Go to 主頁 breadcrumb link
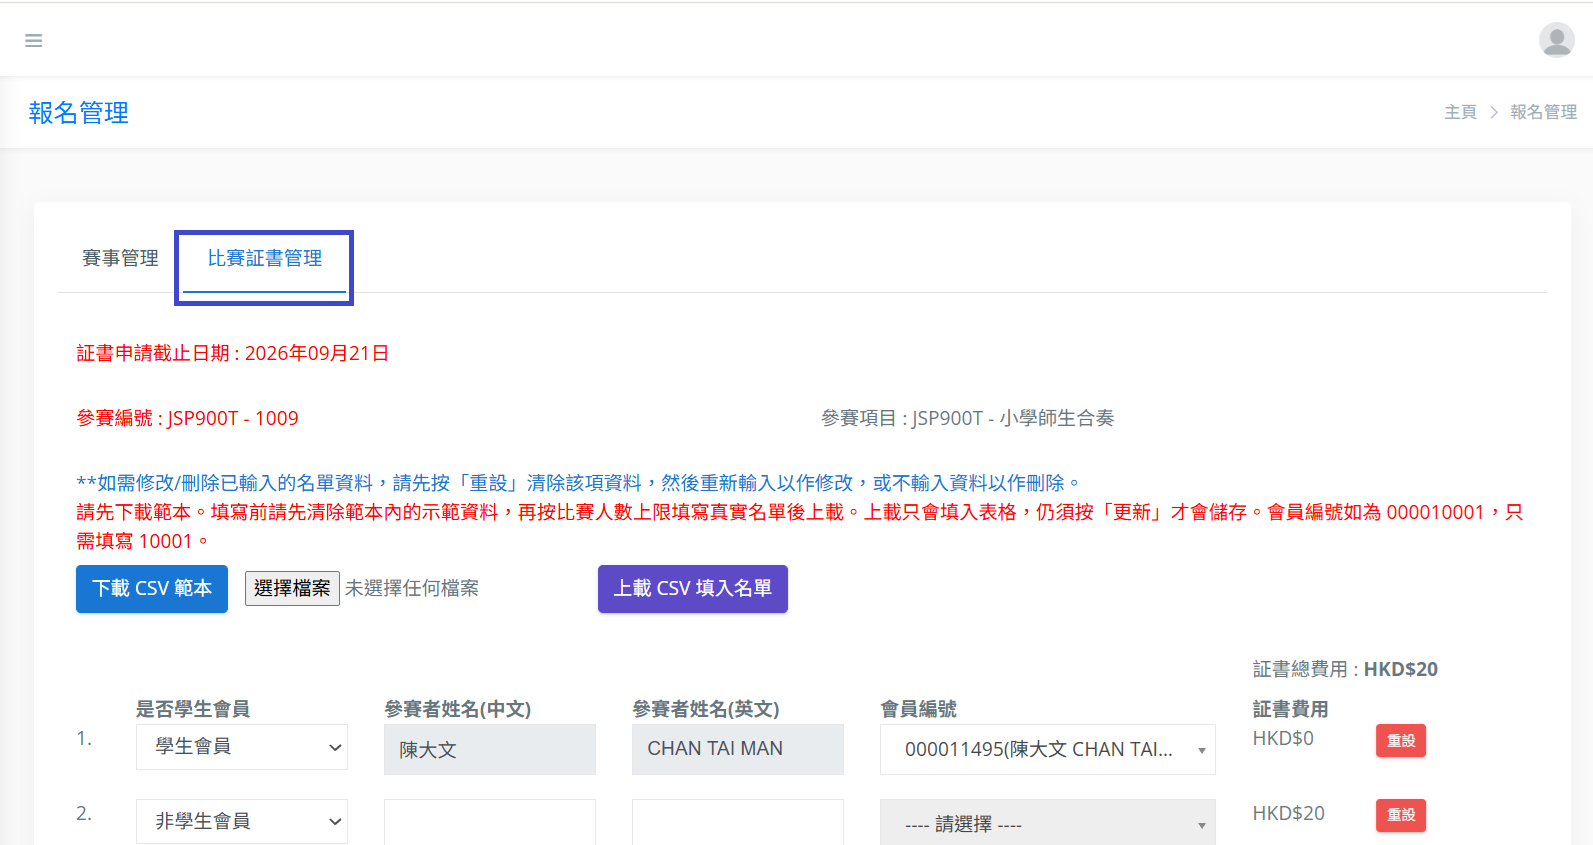 (x=1460, y=112)
